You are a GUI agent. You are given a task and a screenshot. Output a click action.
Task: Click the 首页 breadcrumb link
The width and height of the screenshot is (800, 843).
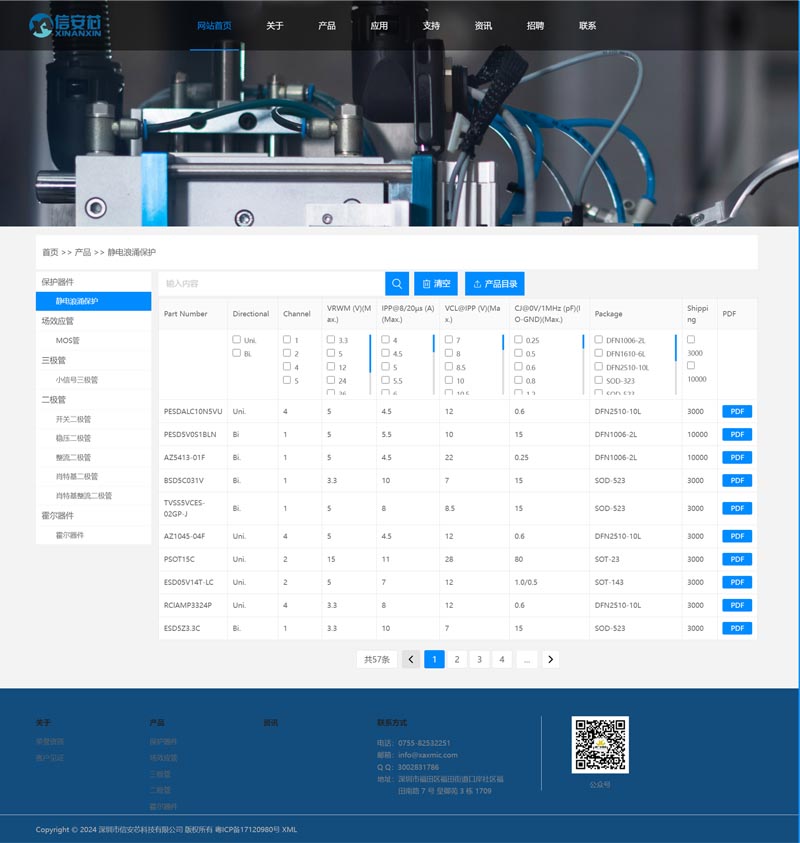[x=50, y=252]
